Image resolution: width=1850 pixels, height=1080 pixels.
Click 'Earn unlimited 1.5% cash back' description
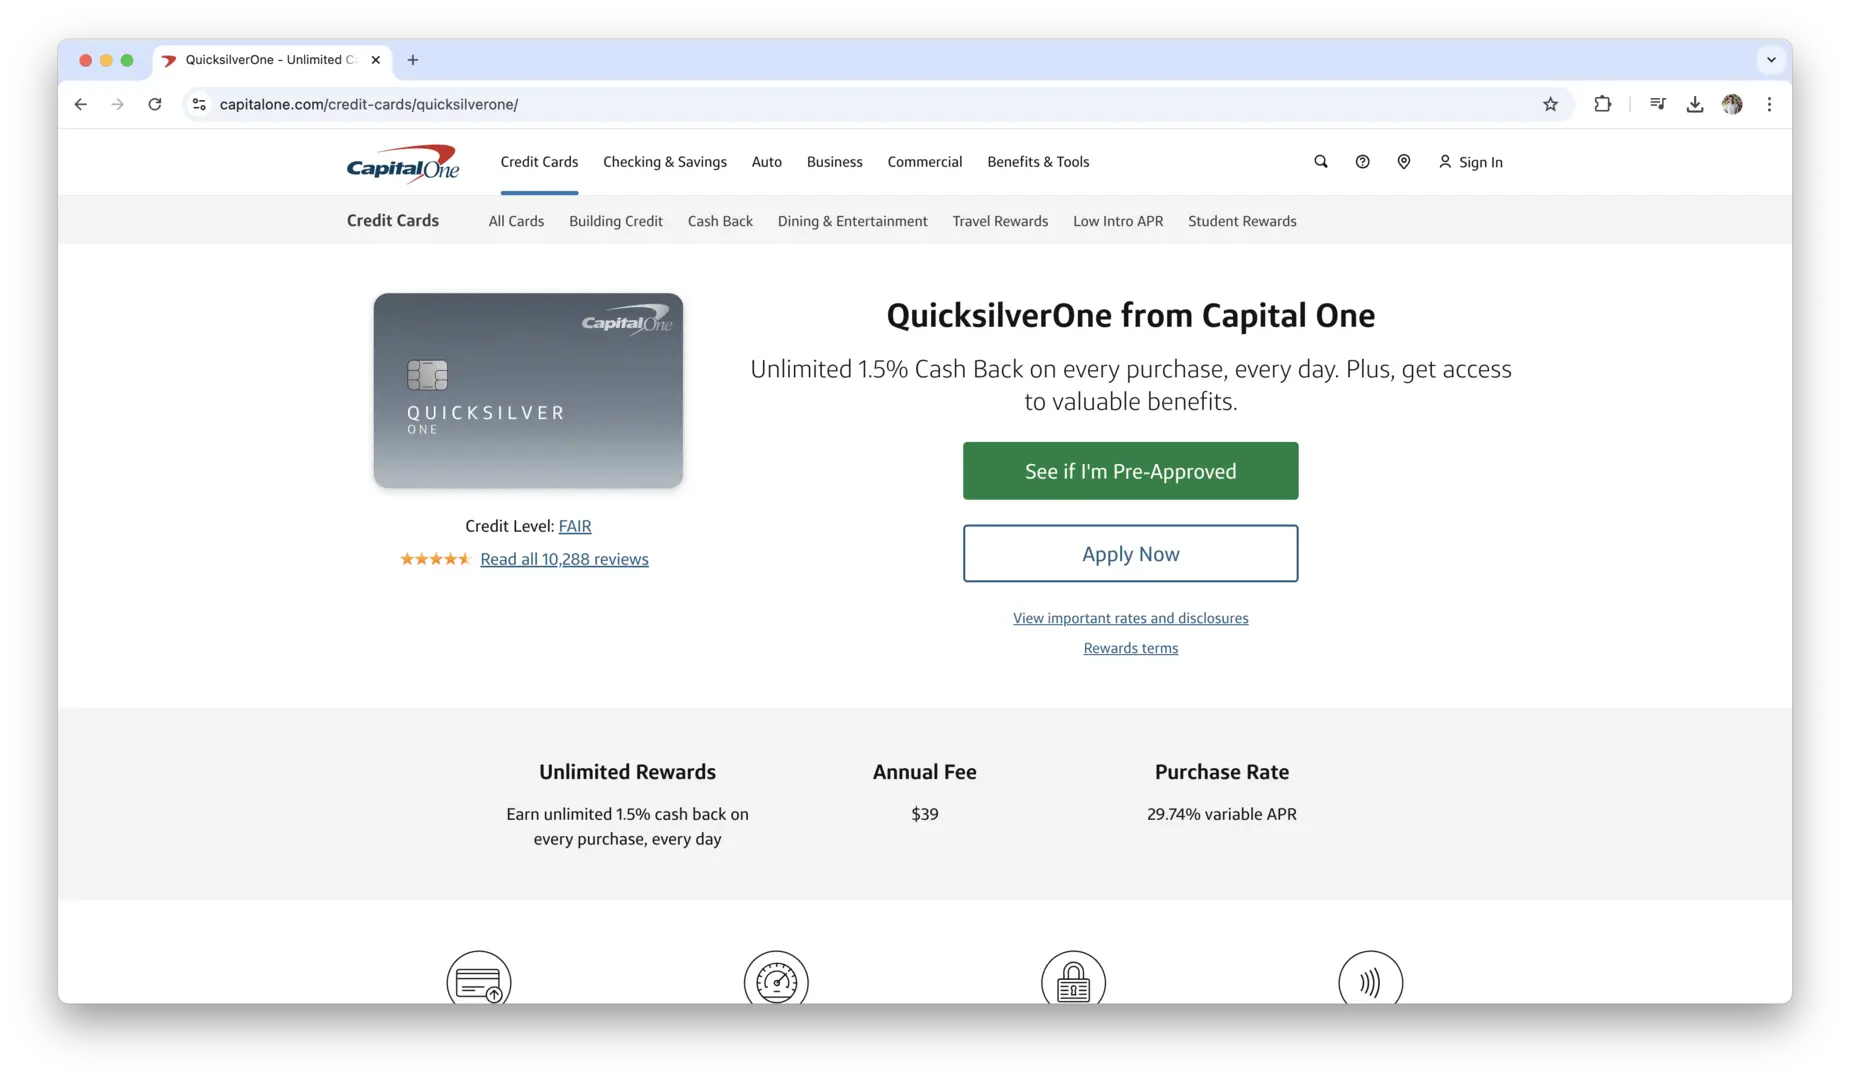point(627,827)
